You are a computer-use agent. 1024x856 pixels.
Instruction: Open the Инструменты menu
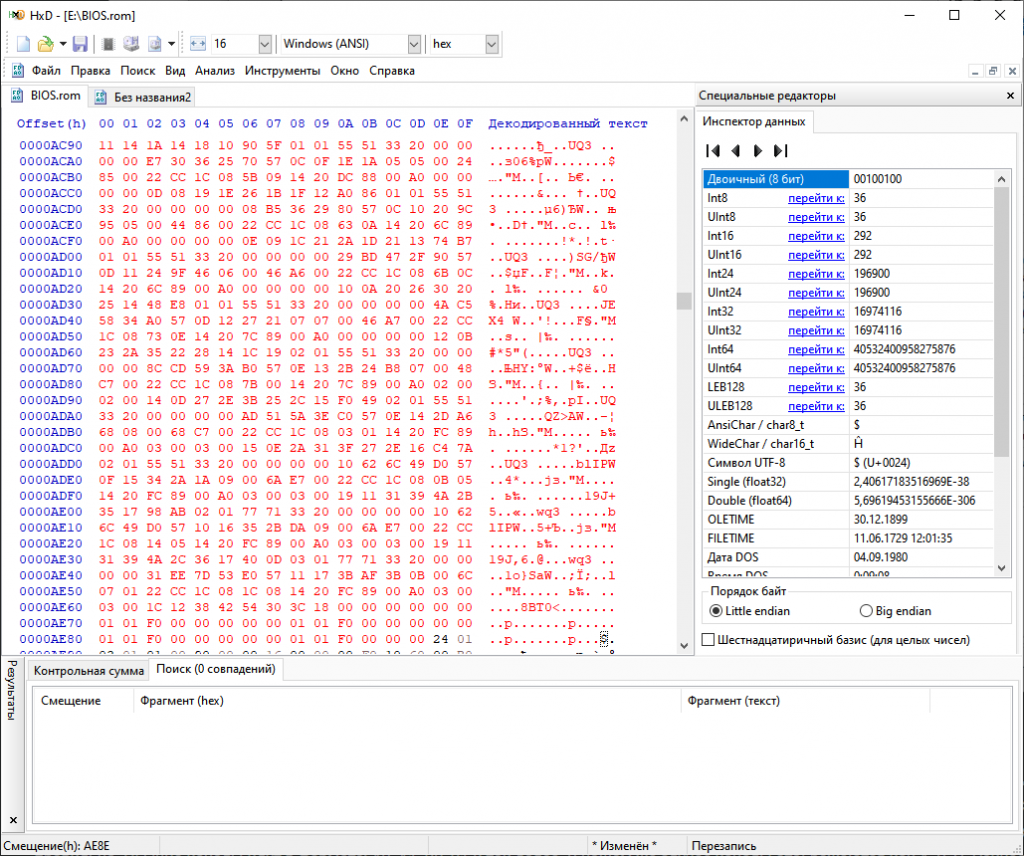coord(282,71)
